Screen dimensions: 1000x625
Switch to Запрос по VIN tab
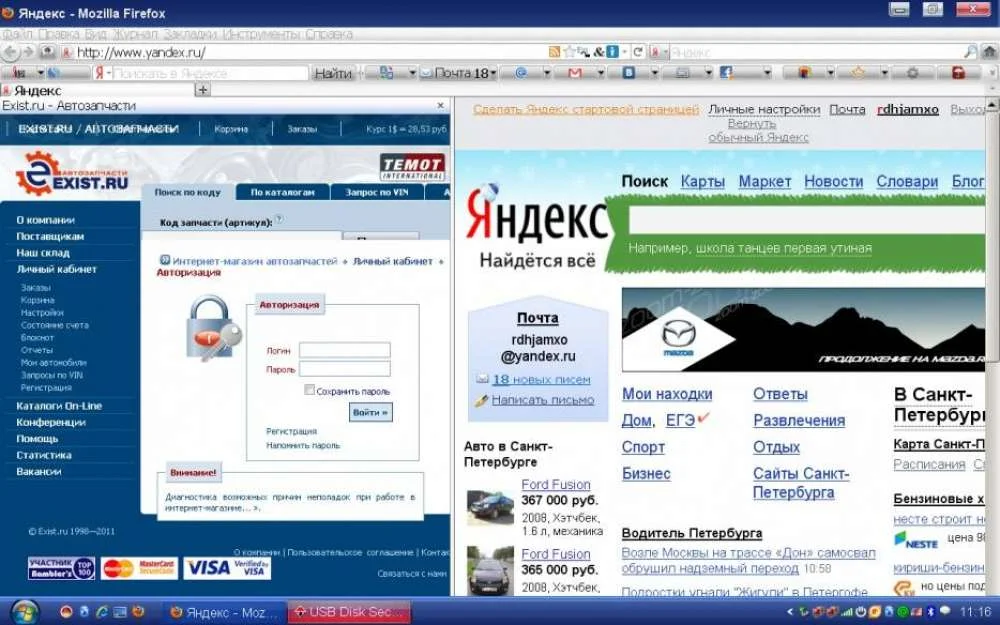click(377, 192)
